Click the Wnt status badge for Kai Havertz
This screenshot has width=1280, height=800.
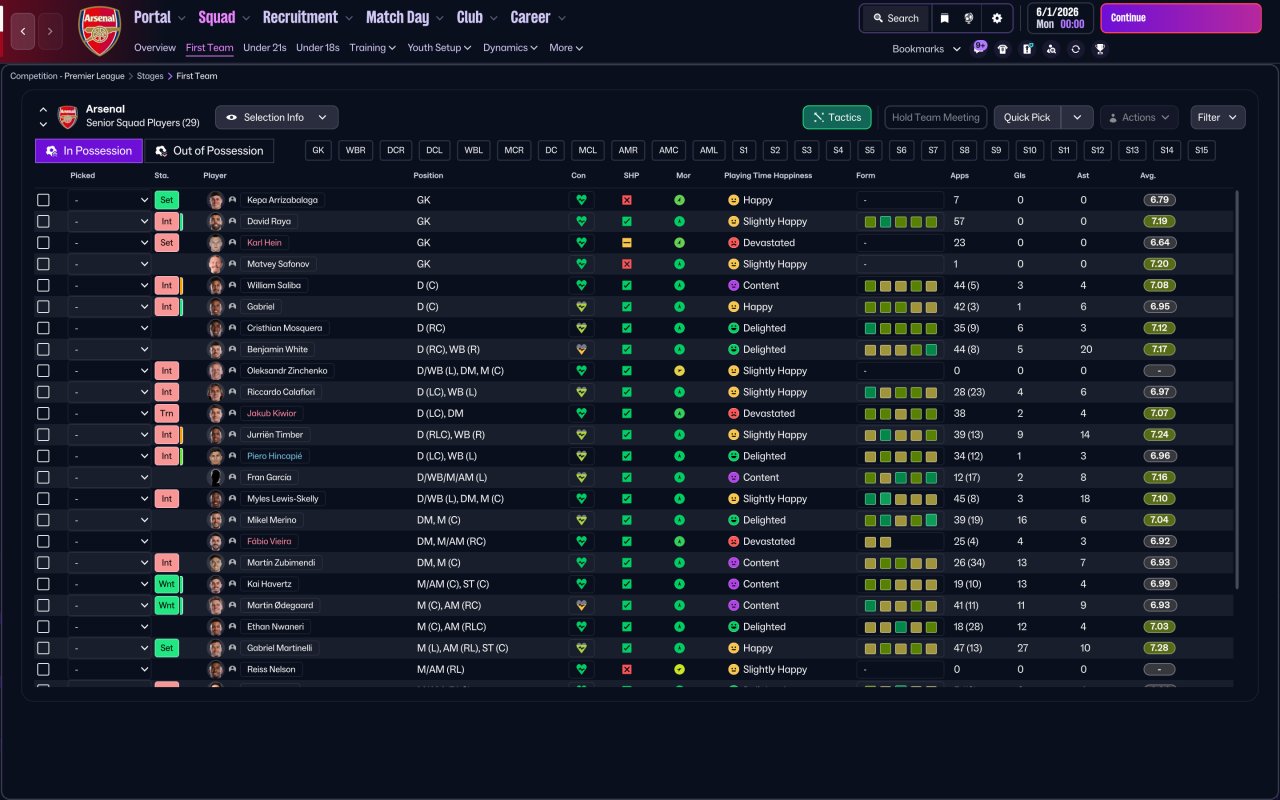click(166, 584)
